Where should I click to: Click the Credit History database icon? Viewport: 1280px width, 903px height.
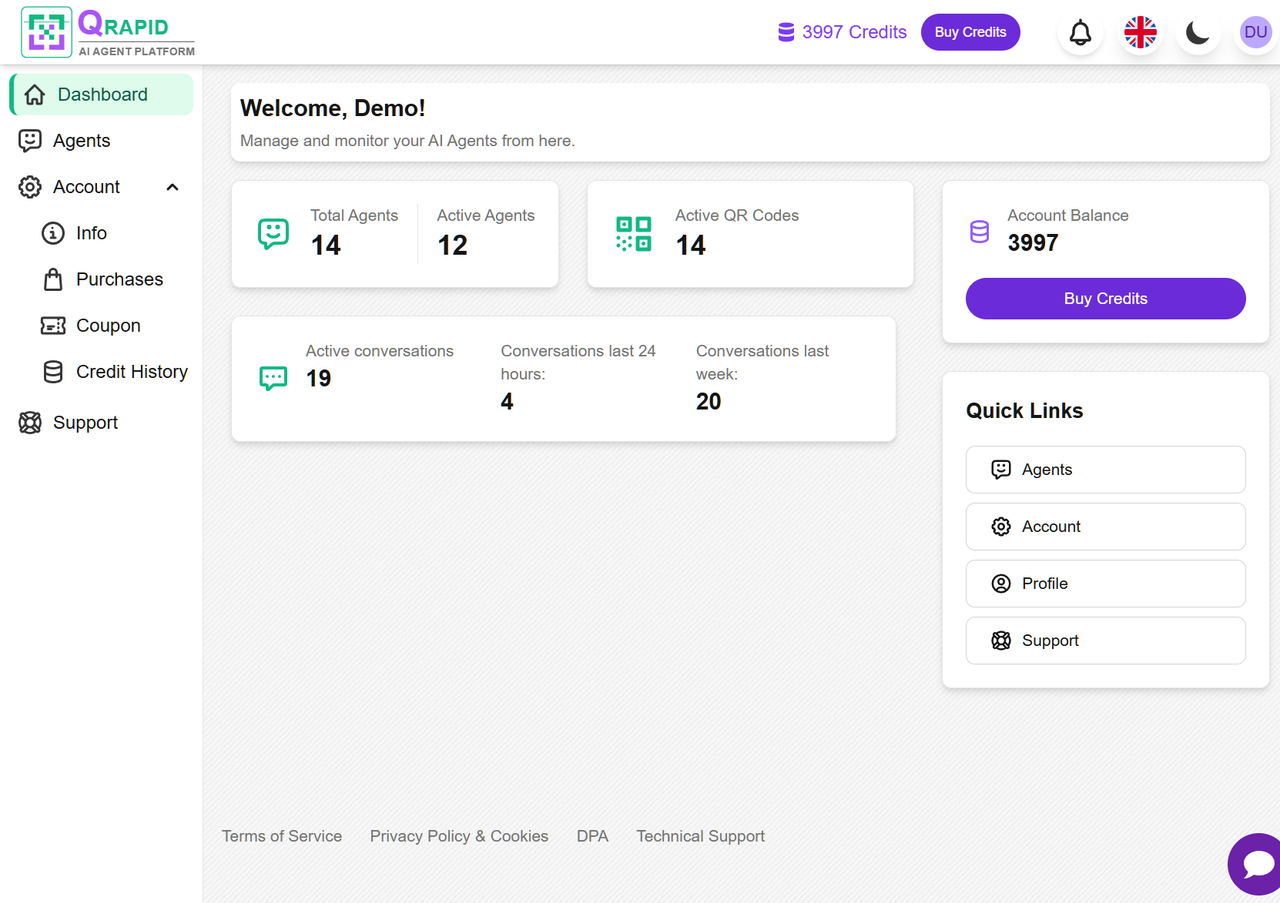tap(52, 371)
